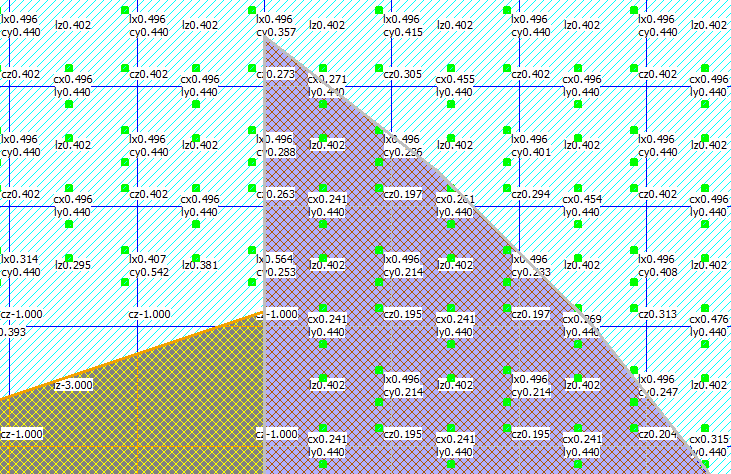Click the lz0.295 label
Viewport: 731px width, 474px height.
[73, 265]
